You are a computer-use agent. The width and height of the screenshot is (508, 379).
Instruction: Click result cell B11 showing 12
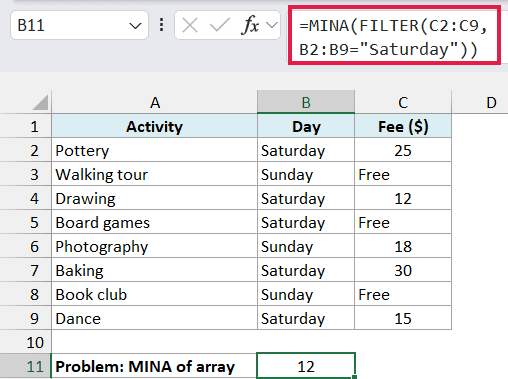click(x=306, y=366)
